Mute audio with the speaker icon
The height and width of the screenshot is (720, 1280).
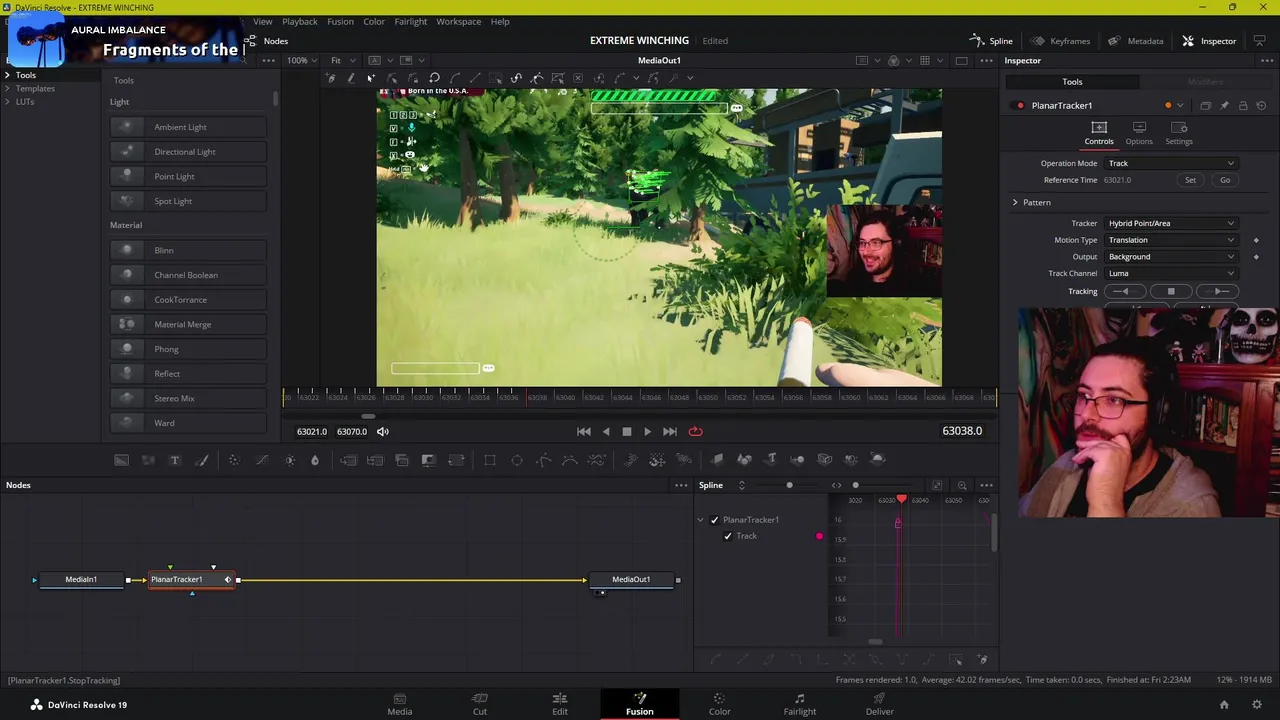(x=382, y=431)
